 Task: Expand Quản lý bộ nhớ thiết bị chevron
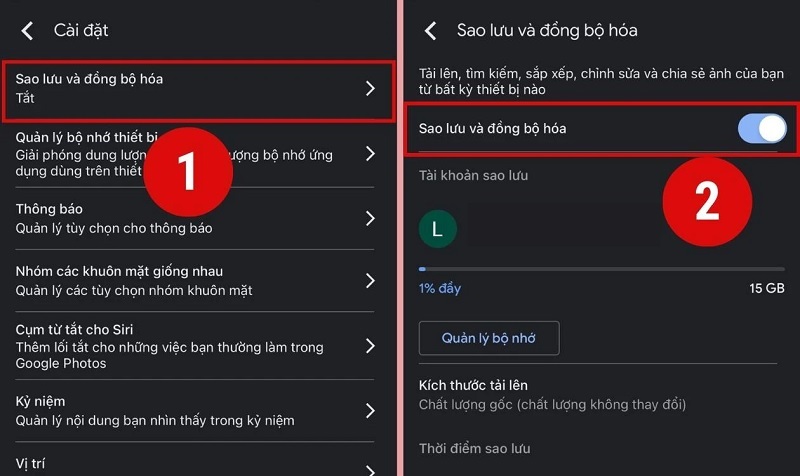click(x=370, y=154)
